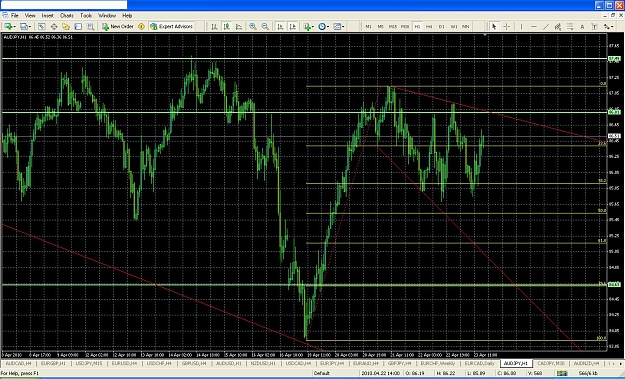Image resolution: width=625 pixels, height=379 pixels.
Task: Open the Indicators list dropdown
Action: tap(308, 26)
